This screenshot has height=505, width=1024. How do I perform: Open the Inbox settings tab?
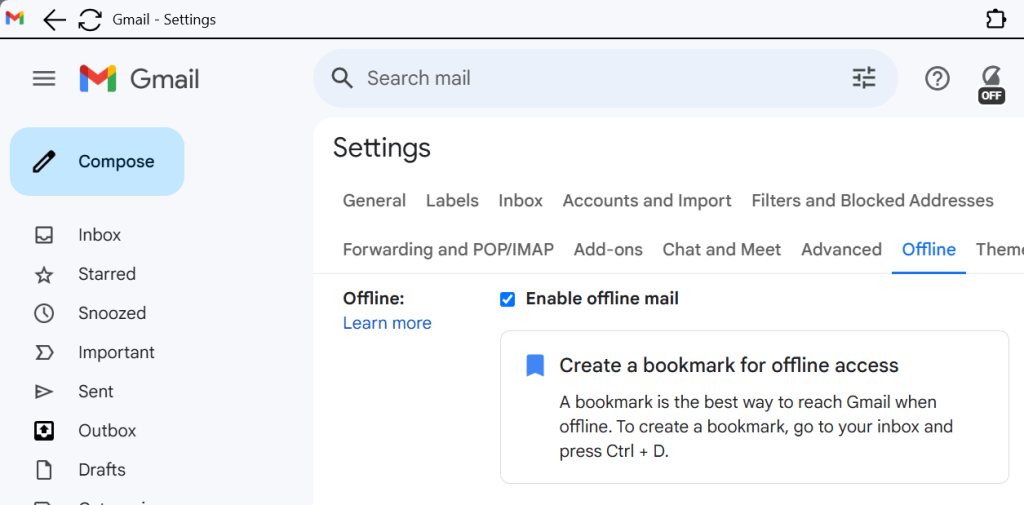point(520,201)
